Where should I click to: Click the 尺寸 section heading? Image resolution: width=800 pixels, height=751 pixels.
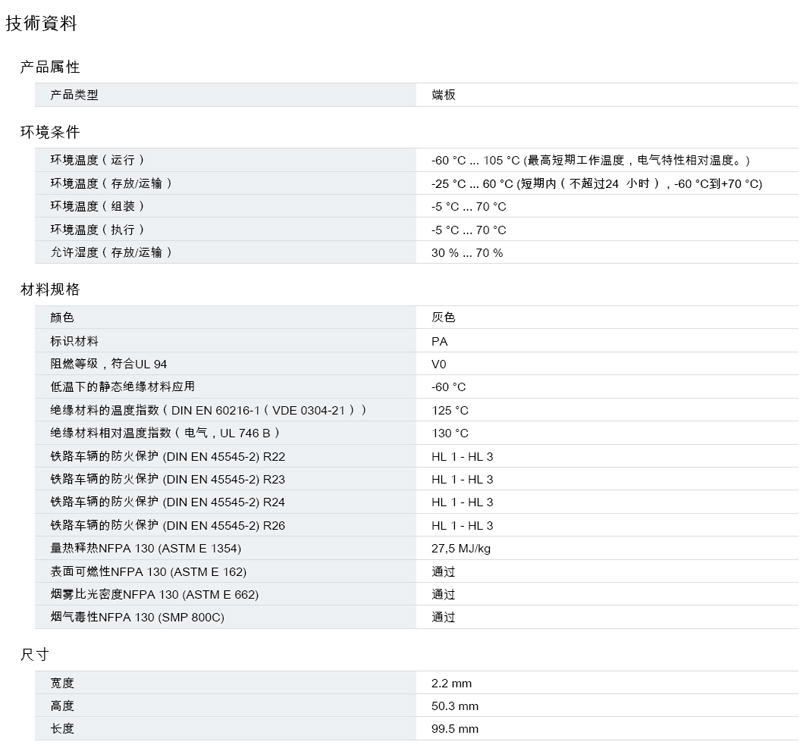point(35,655)
